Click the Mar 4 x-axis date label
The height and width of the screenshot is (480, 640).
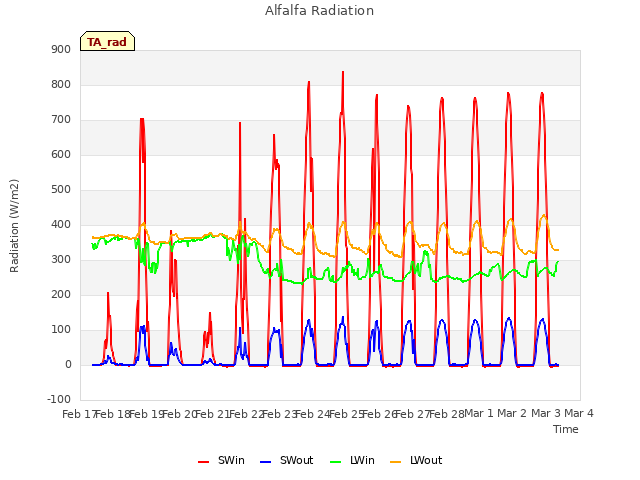(x=579, y=413)
